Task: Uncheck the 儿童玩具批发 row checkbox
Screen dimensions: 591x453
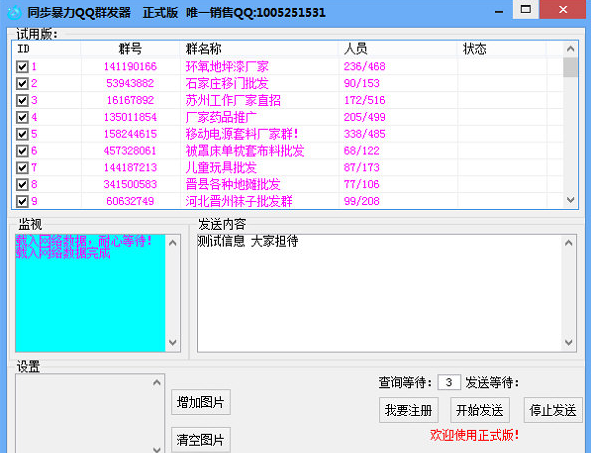Action: 22,167
